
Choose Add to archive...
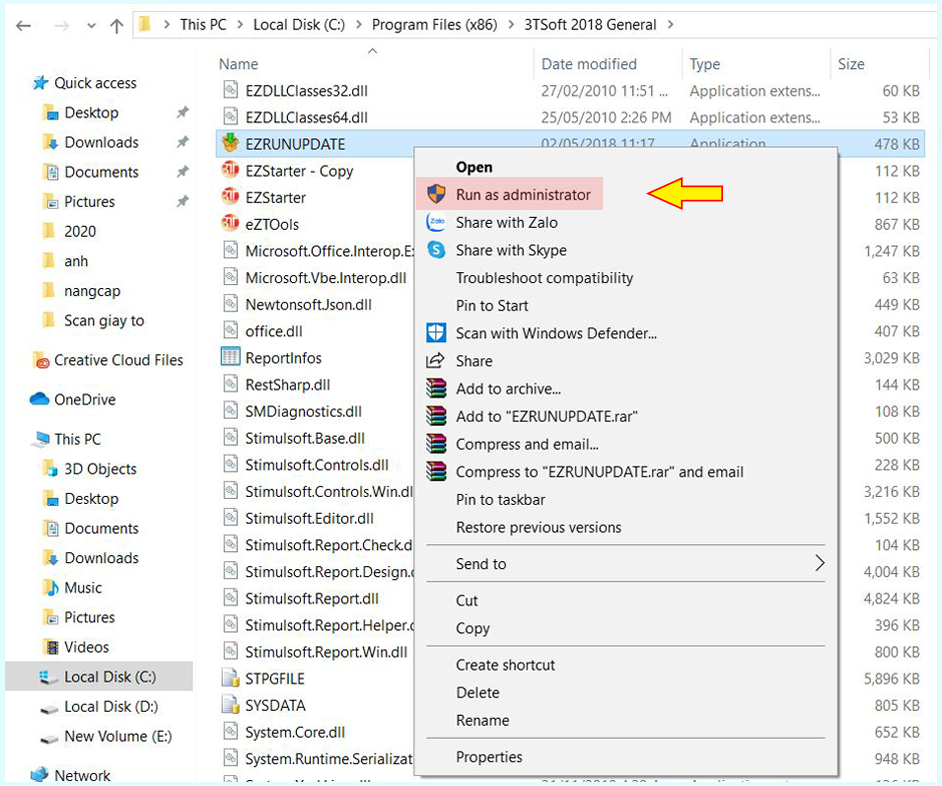point(508,389)
